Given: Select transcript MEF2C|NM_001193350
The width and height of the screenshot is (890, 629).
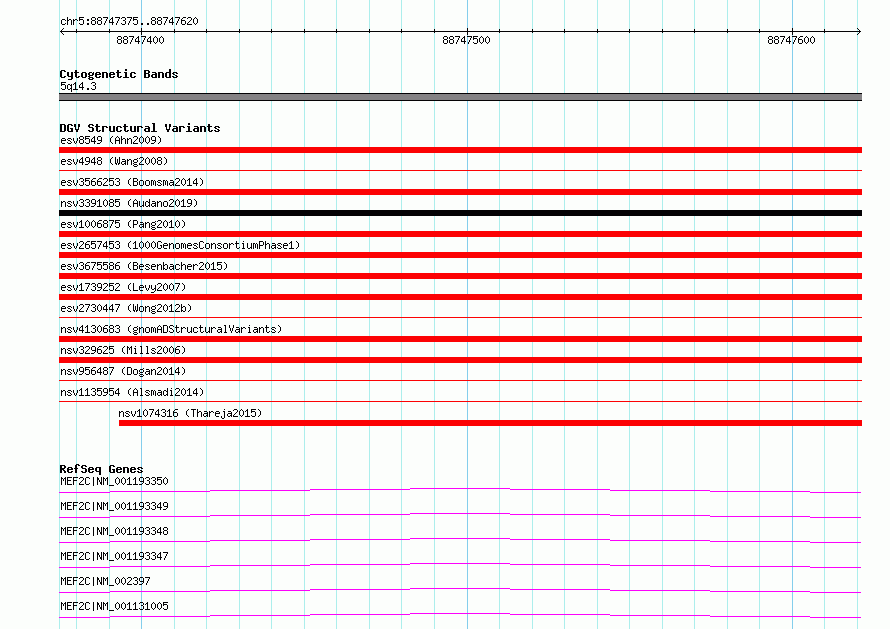Looking at the screenshot, I should 114,481.
